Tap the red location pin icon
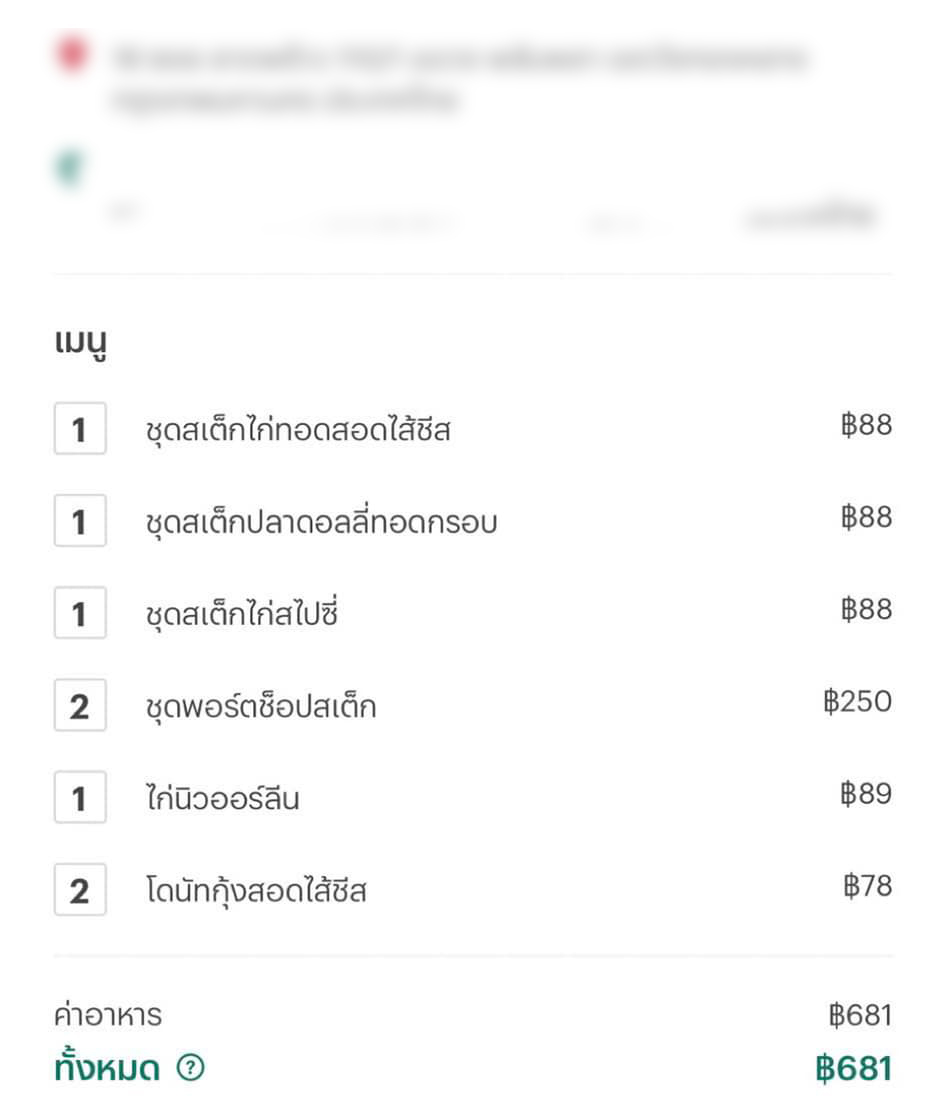Screen dimensions: 946x1120 coord(71,53)
